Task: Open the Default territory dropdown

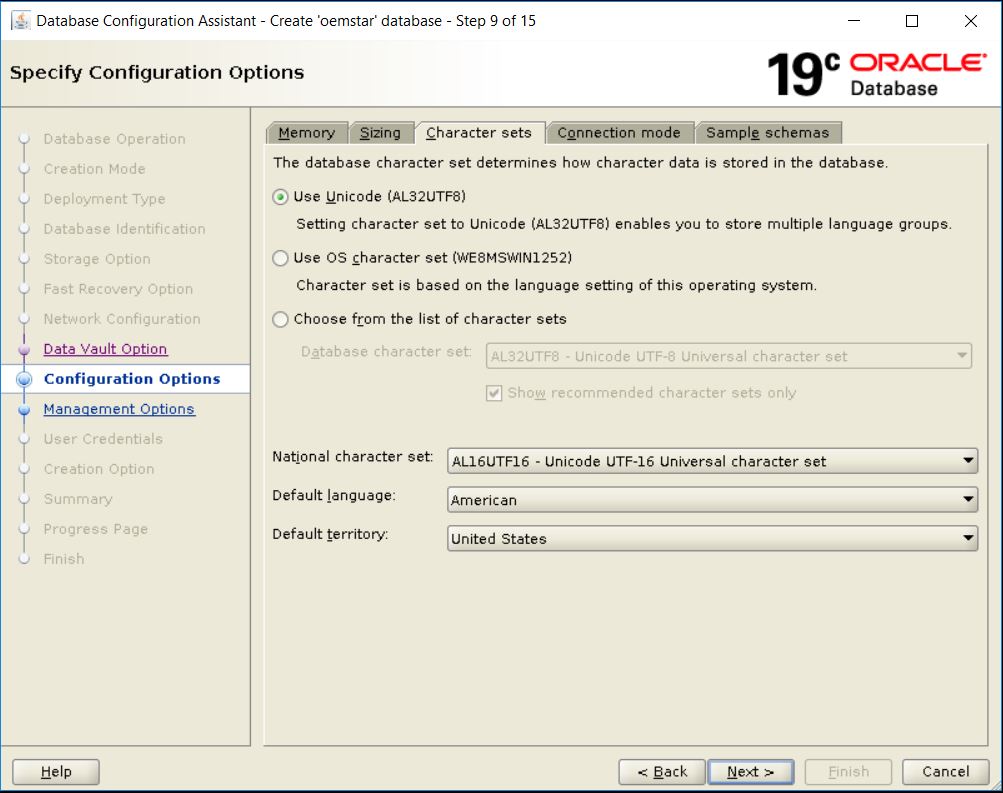Action: [x=713, y=538]
